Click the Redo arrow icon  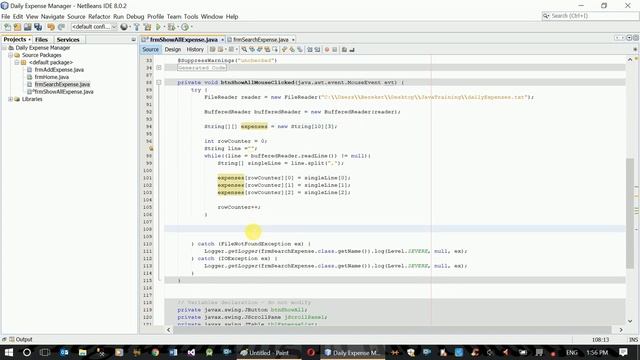[x=61, y=27]
